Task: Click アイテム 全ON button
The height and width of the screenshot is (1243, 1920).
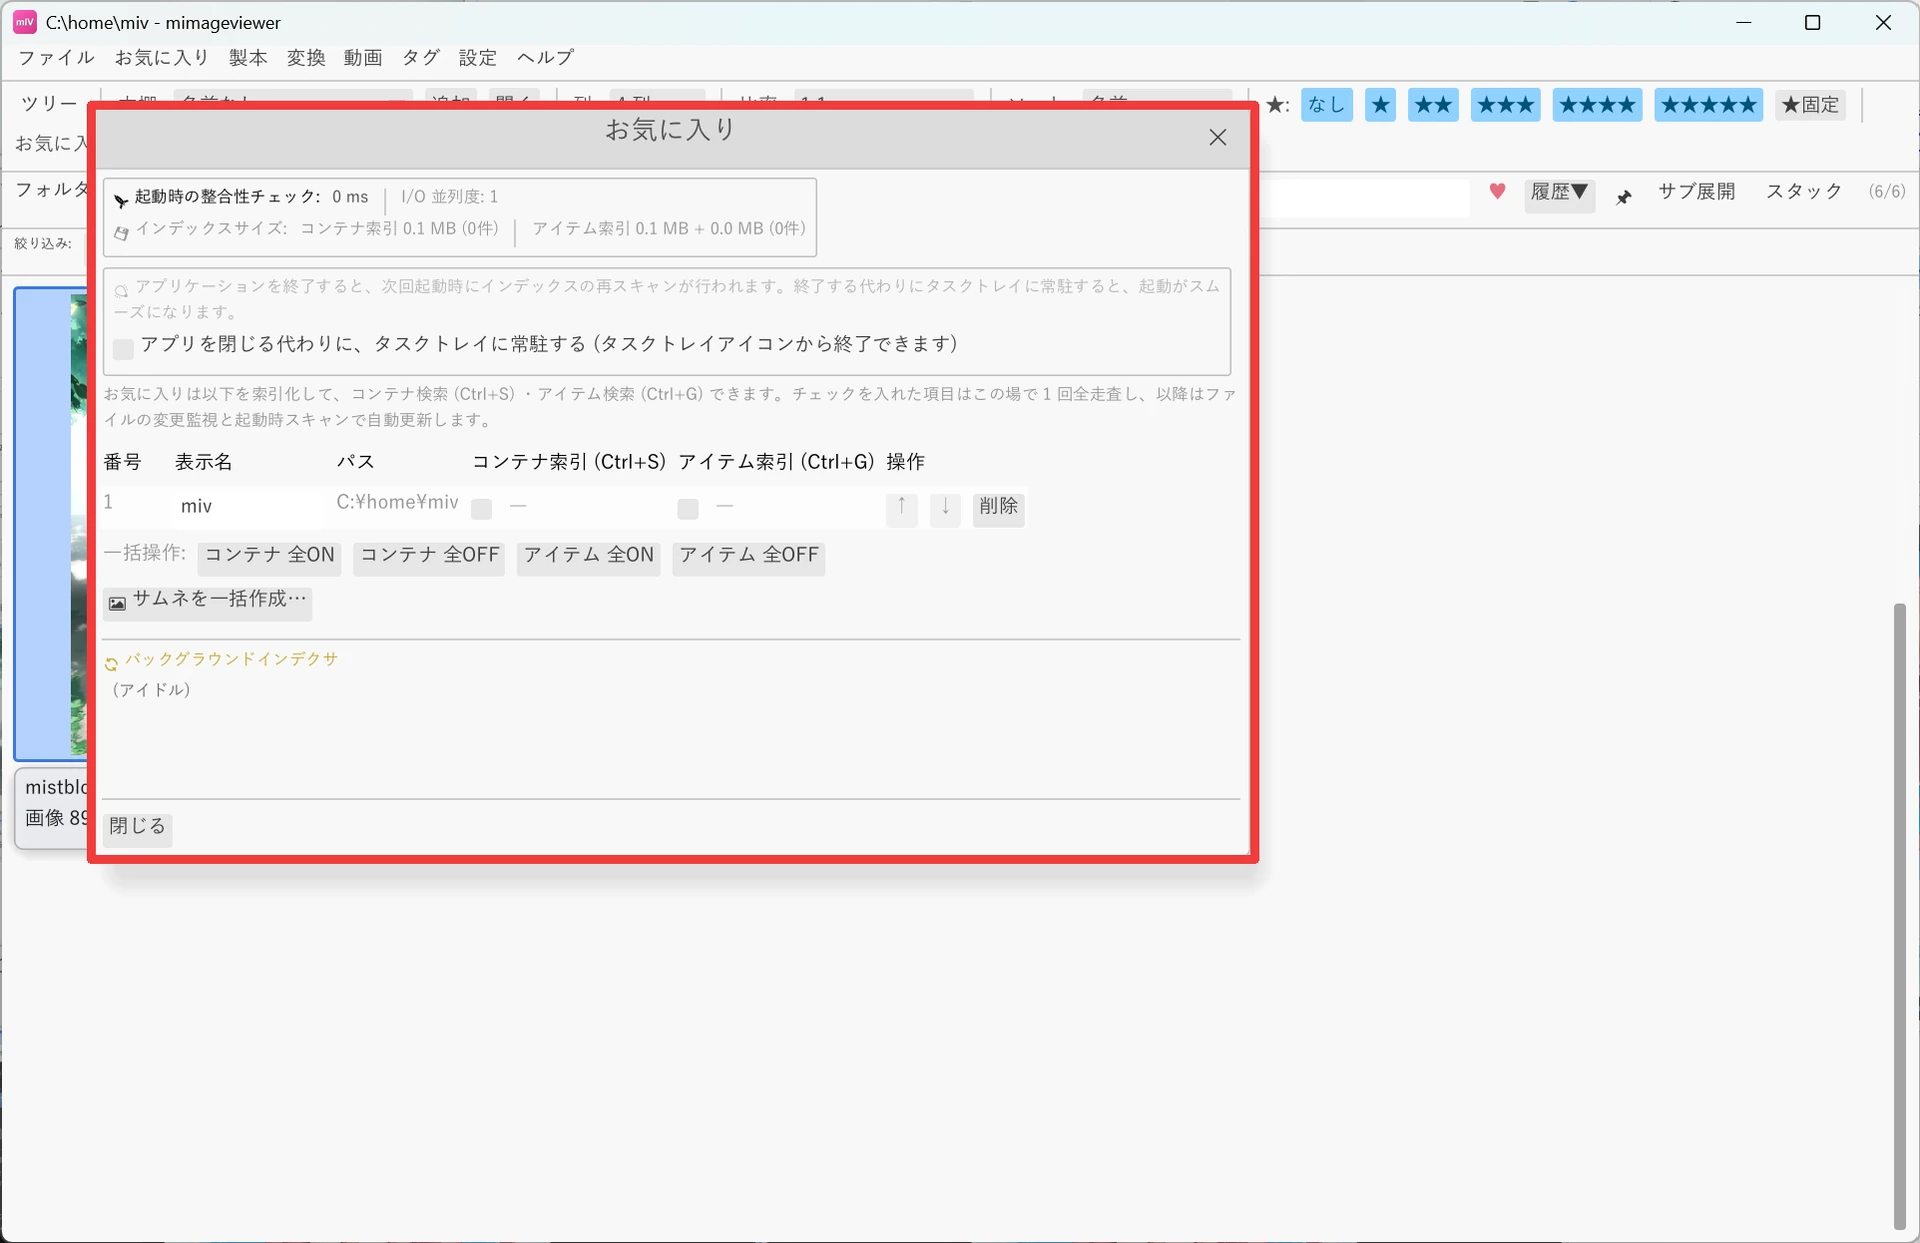Action: tap(588, 557)
